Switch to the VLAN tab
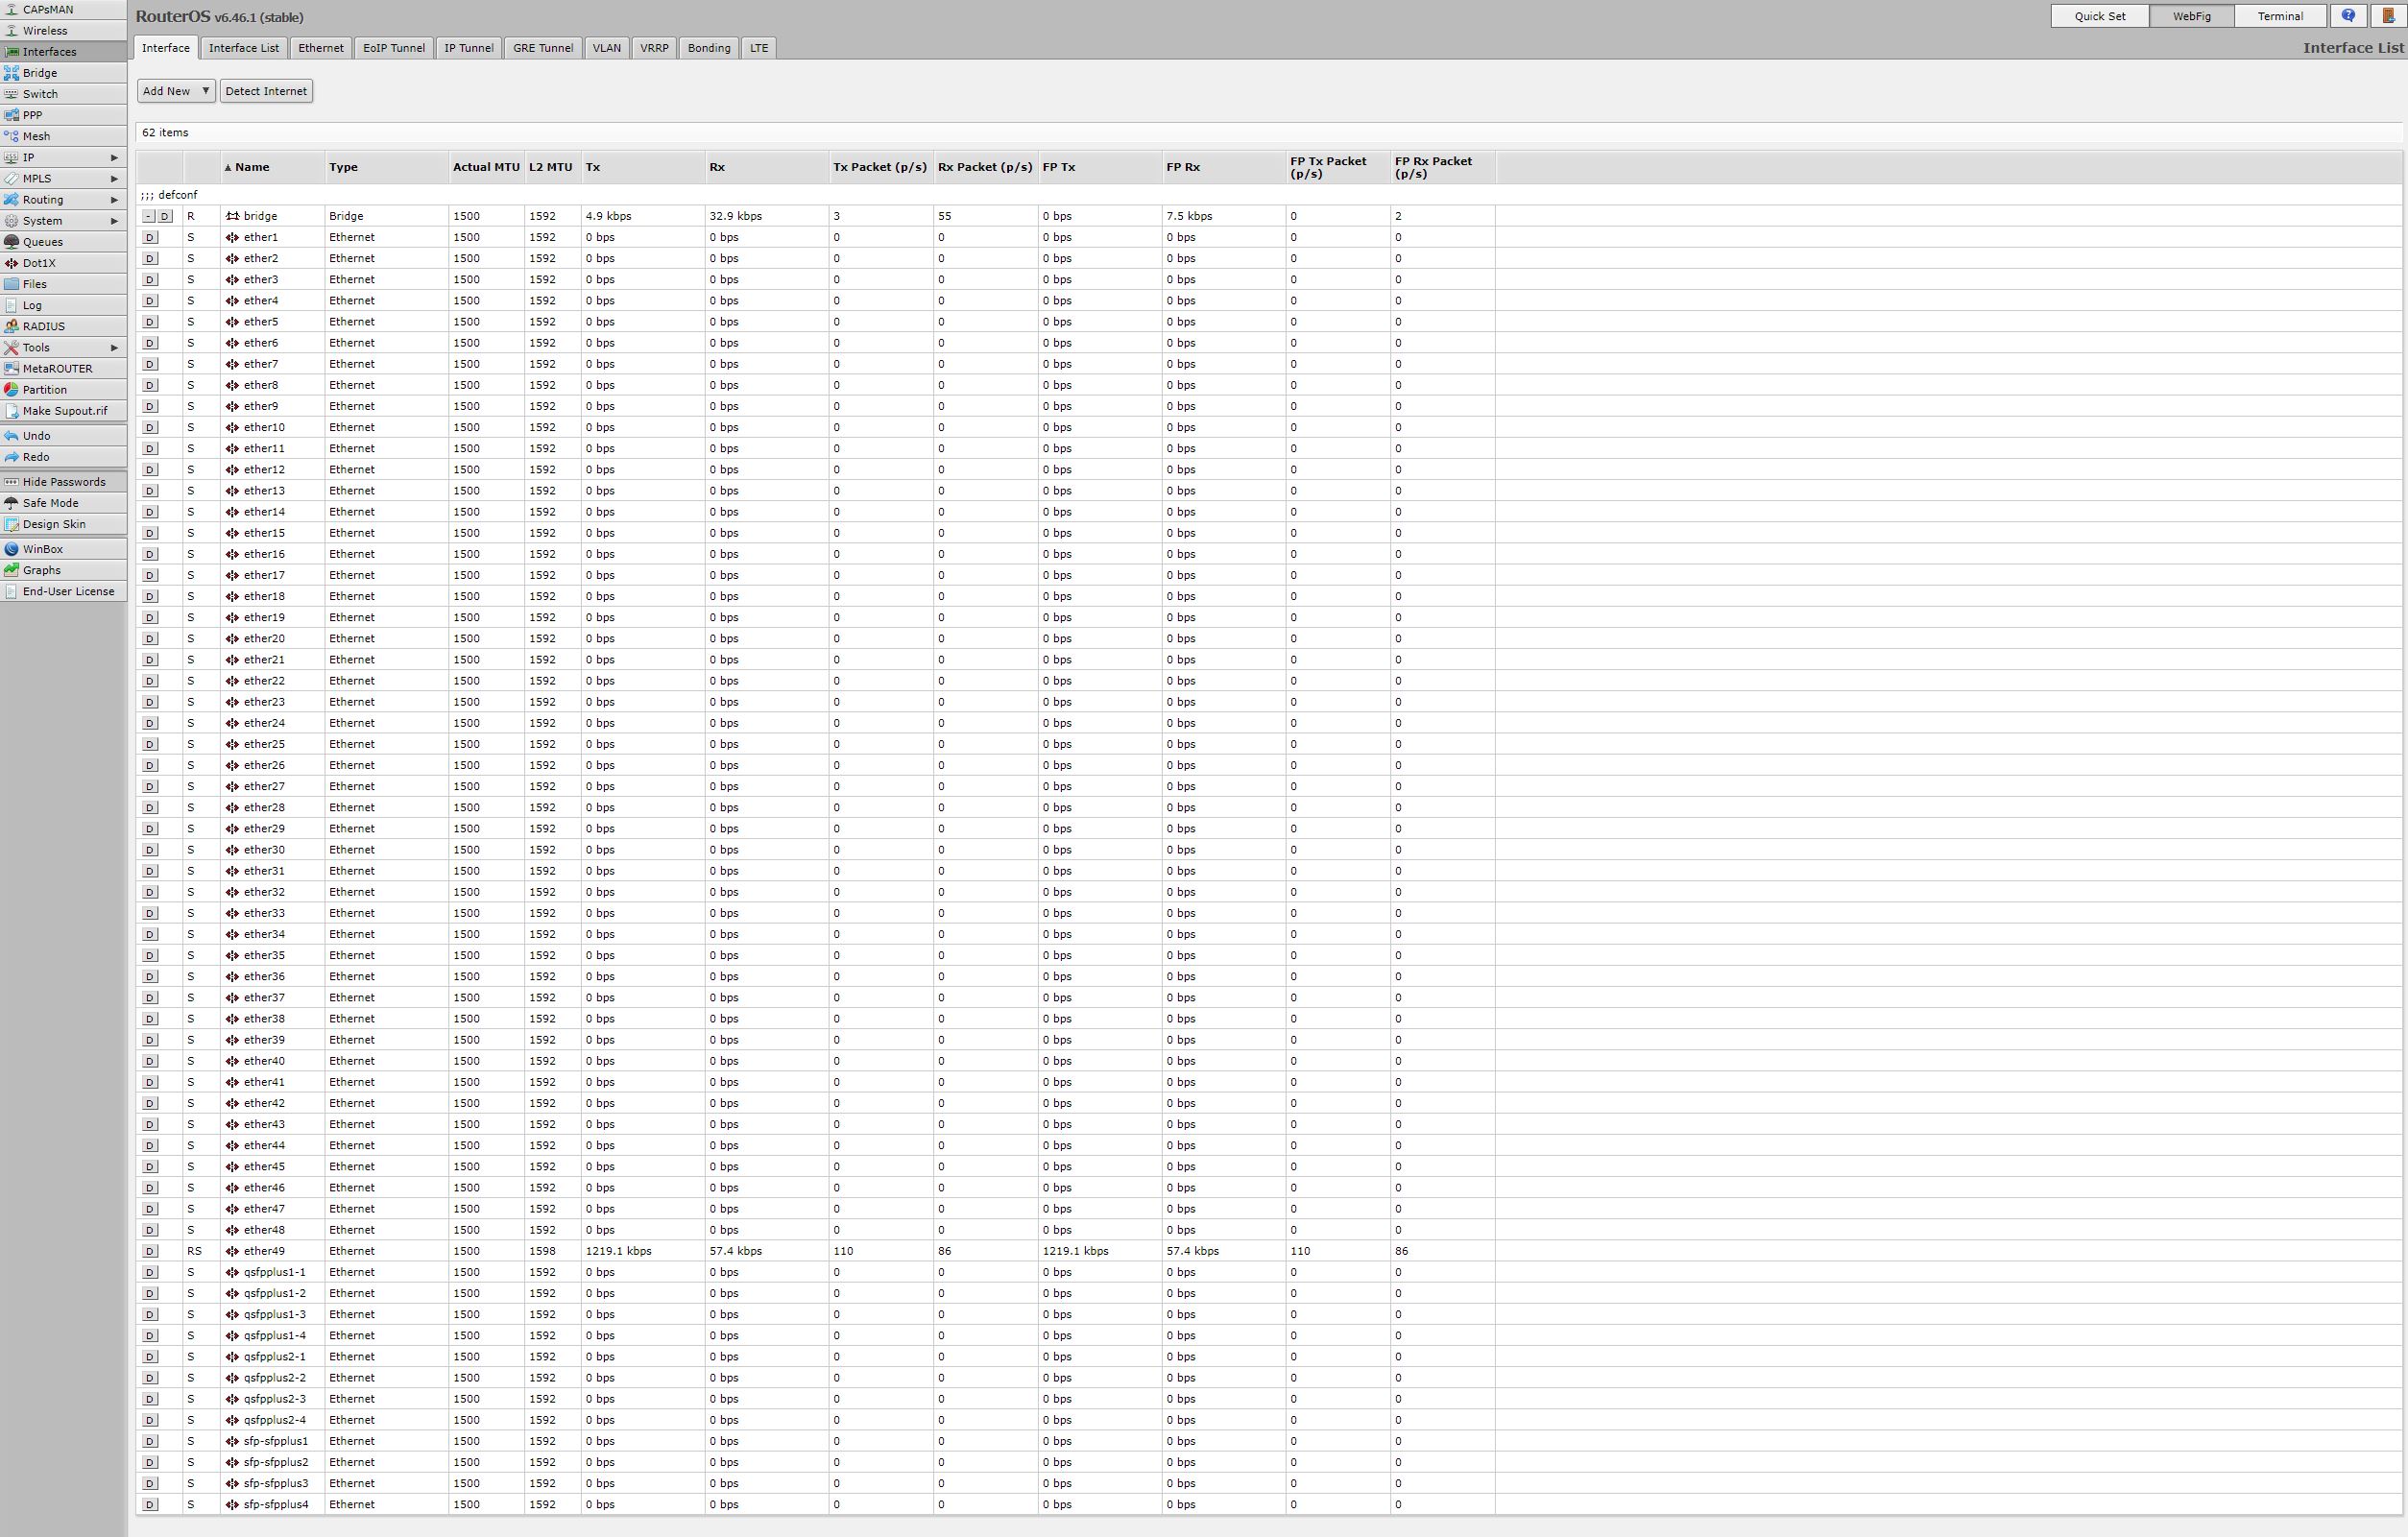Viewport: 2408px width, 1537px height. [x=606, y=48]
